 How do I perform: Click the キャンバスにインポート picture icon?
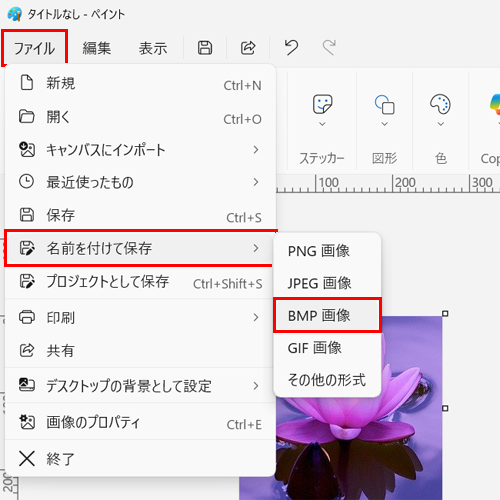pos(27,149)
